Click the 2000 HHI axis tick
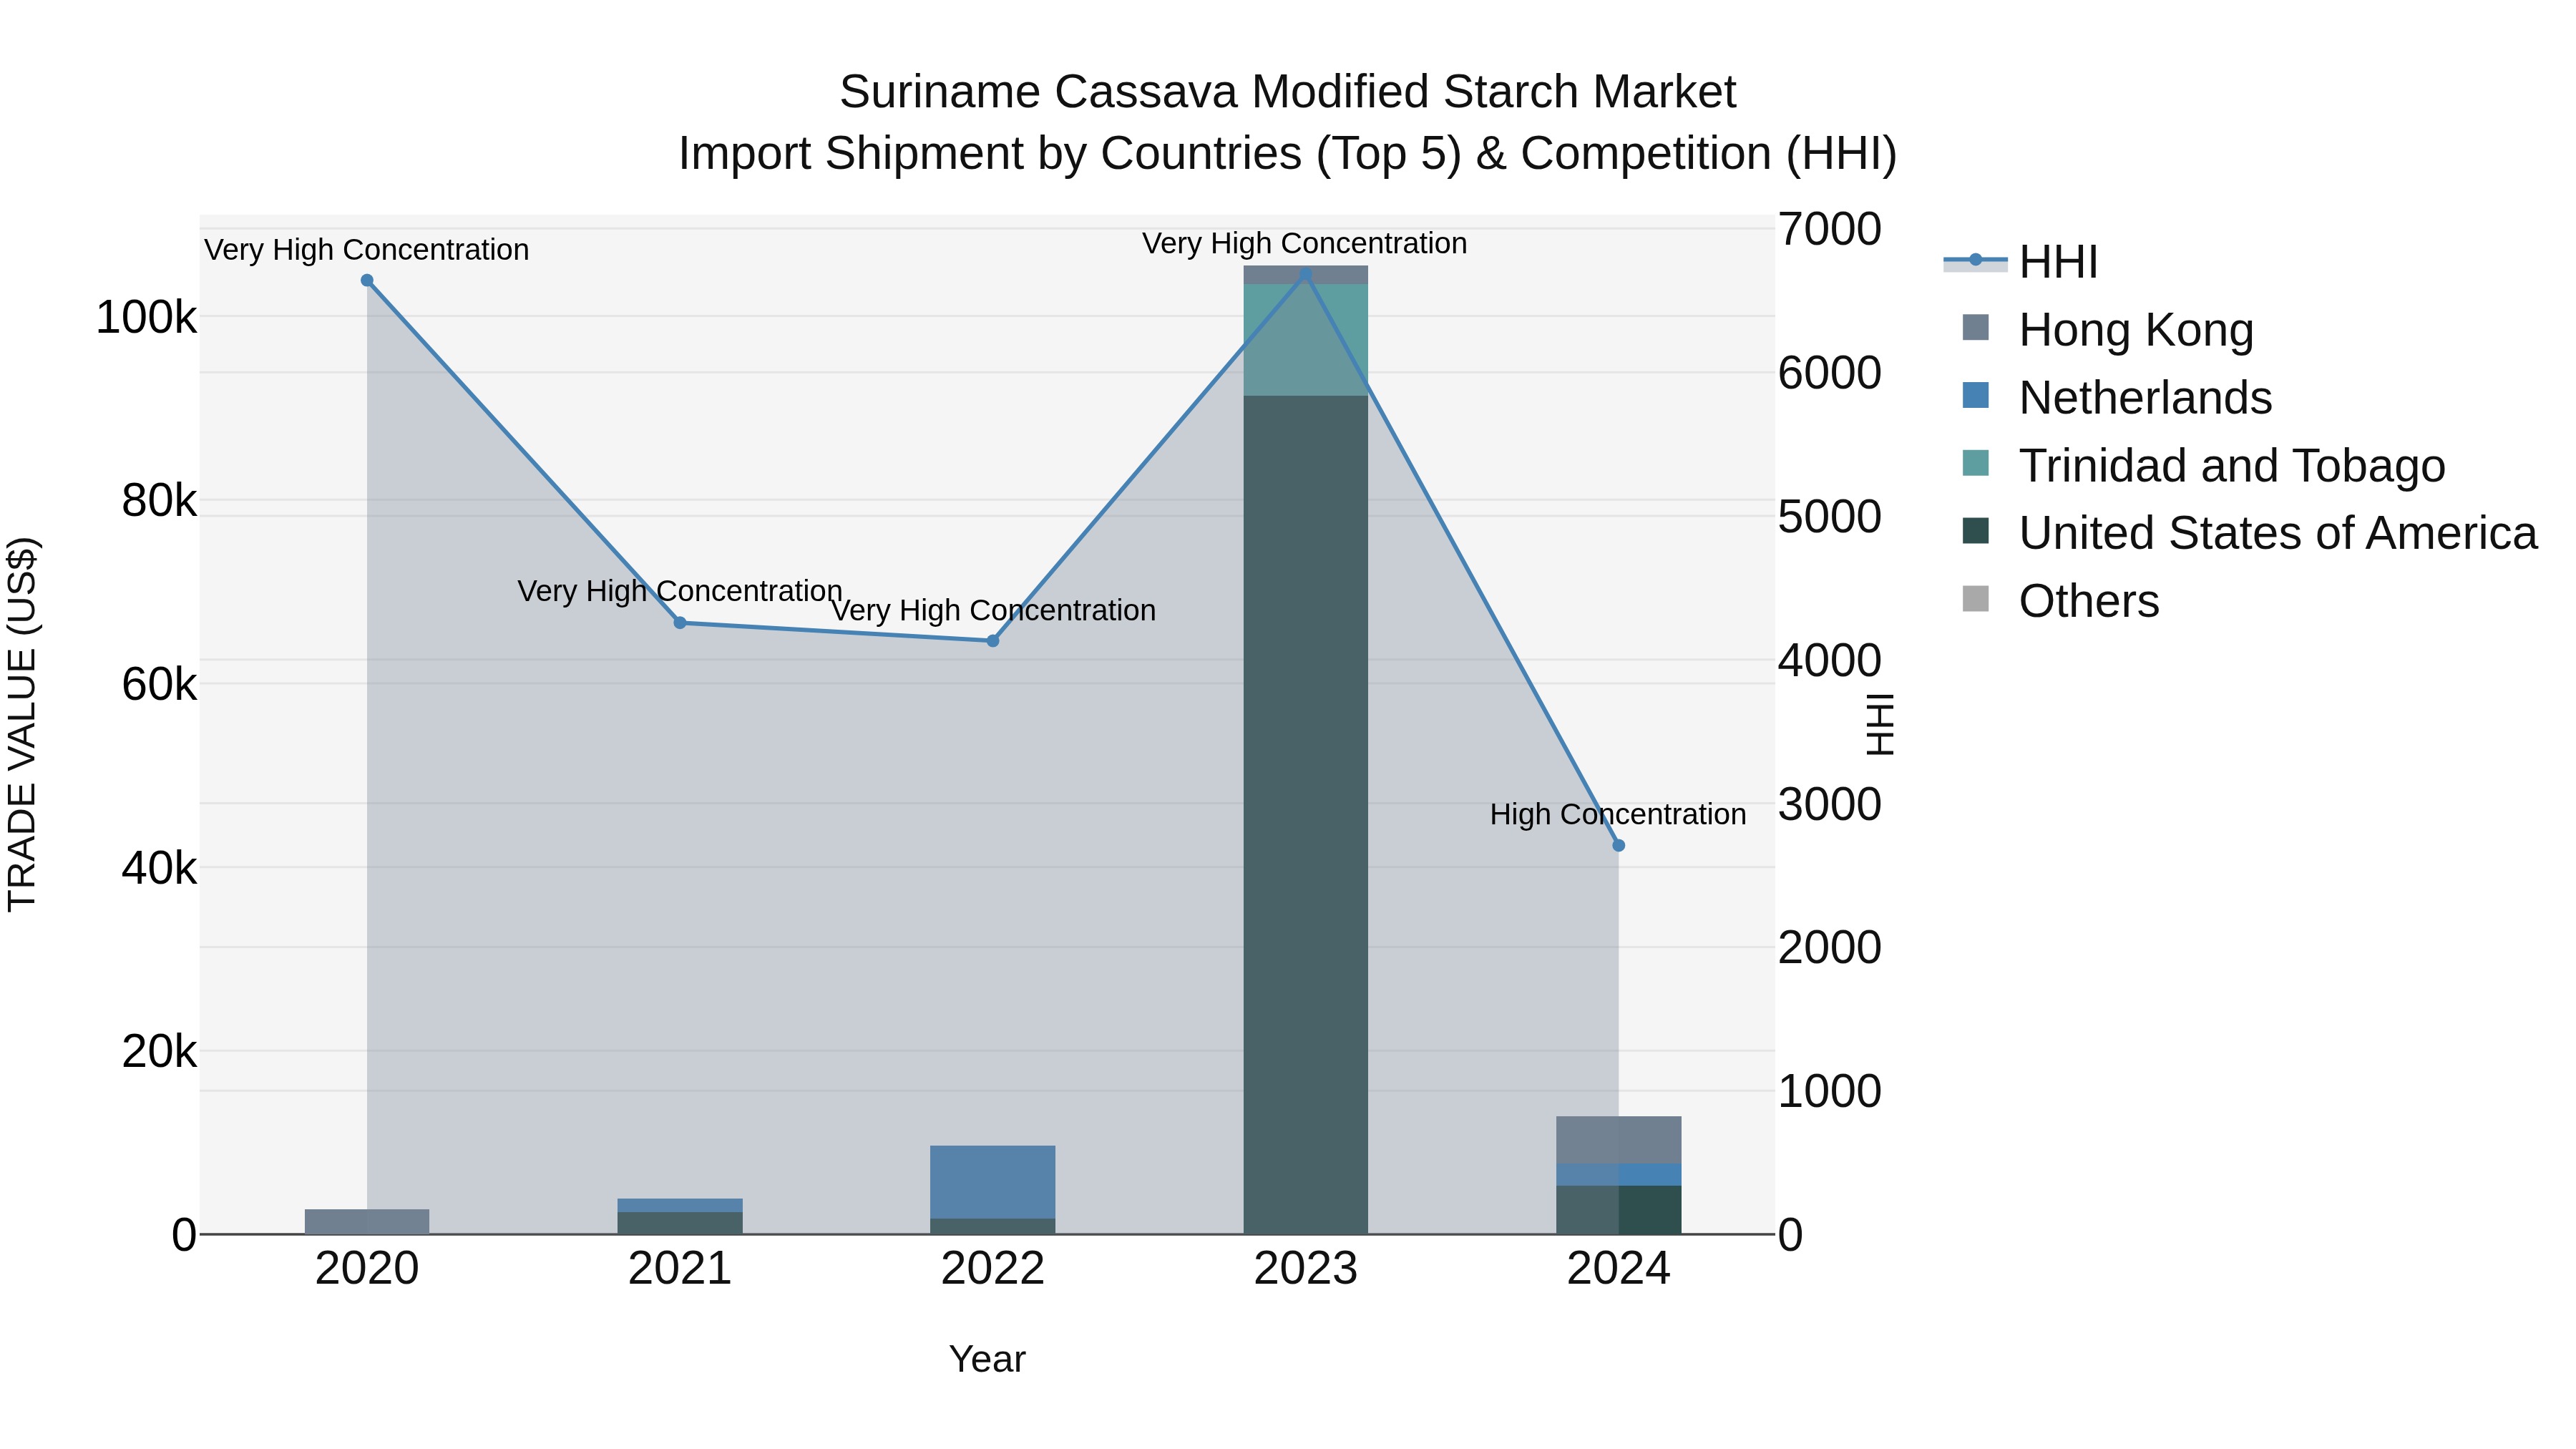Screen dimensions: 2576x1449 (1830, 948)
